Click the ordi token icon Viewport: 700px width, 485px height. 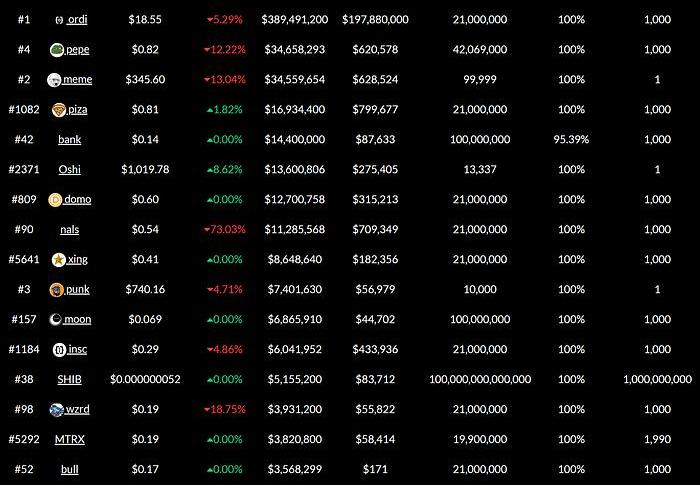tap(59, 20)
